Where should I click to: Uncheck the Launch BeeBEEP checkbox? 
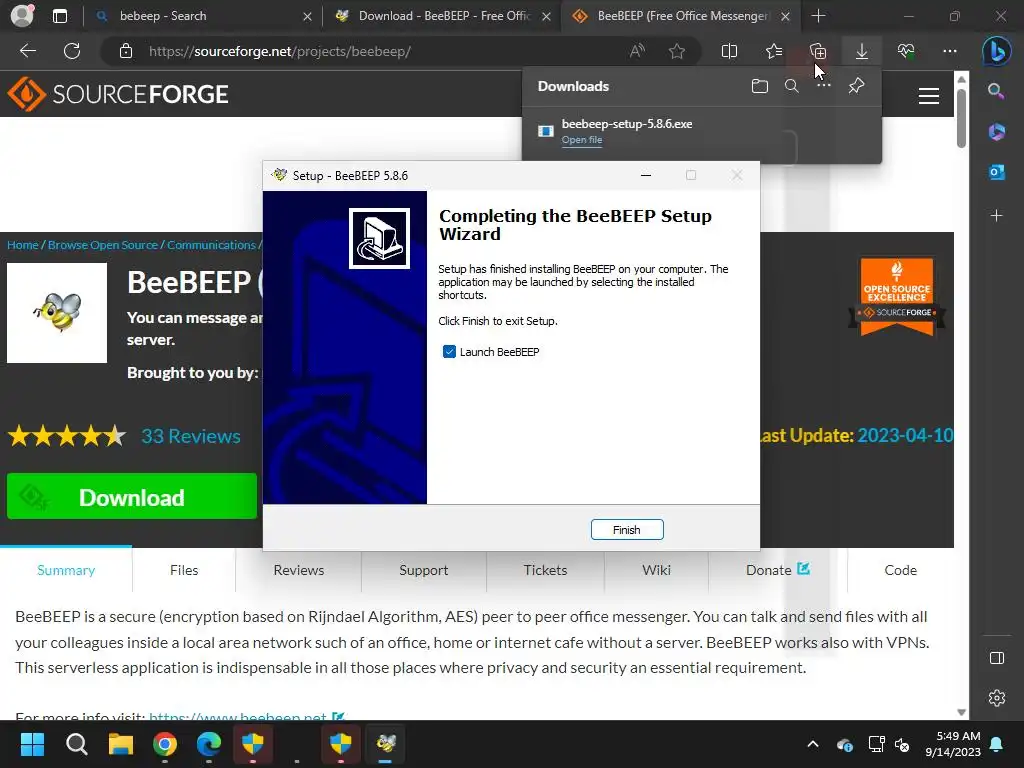click(x=449, y=352)
